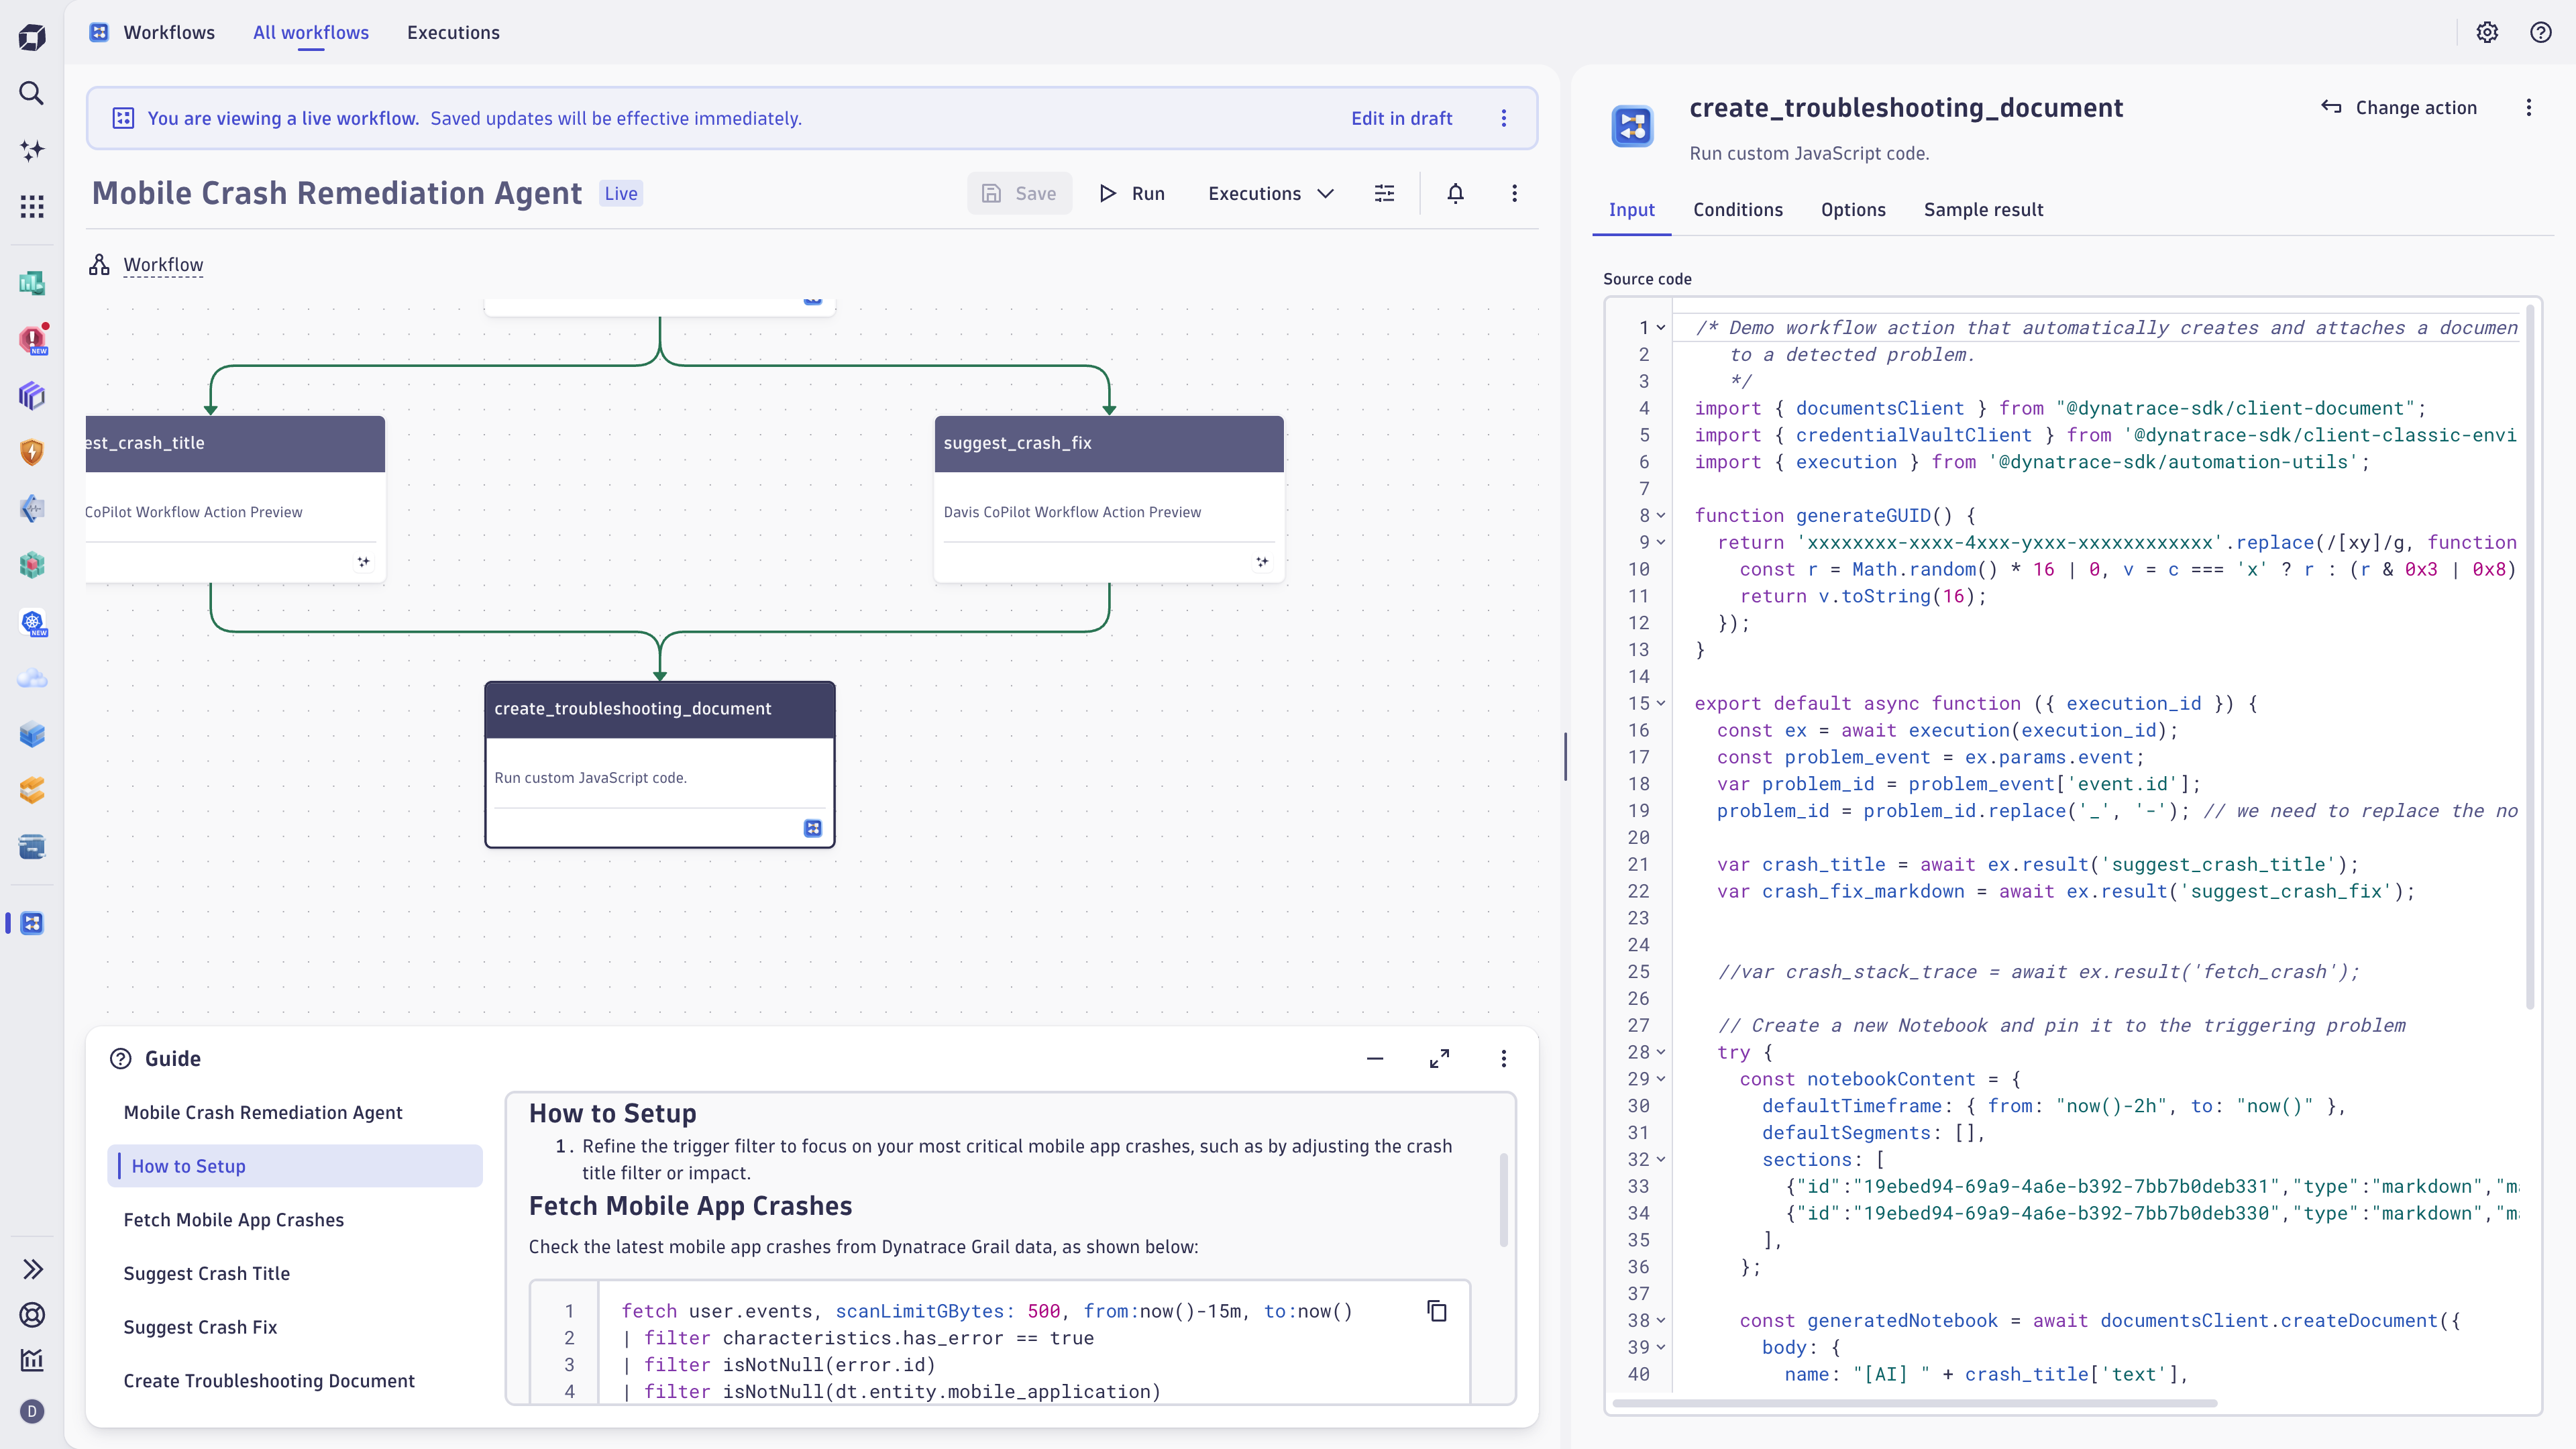The height and width of the screenshot is (1449, 2576).
Task: Switch to the Conditions tab
Action: (x=1738, y=209)
